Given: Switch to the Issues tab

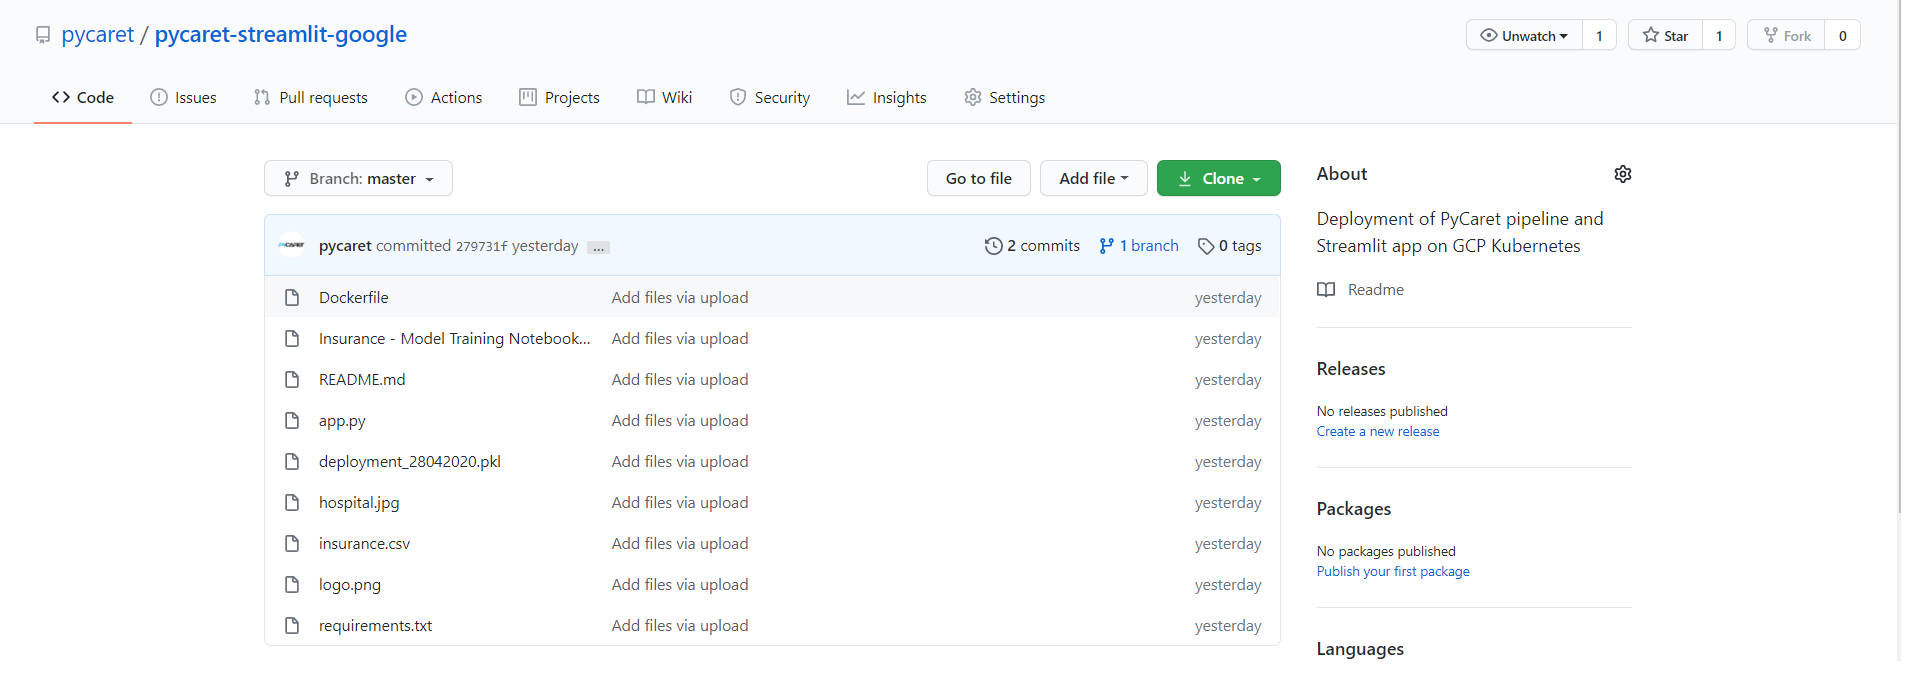Looking at the screenshot, I should [183, 97].
